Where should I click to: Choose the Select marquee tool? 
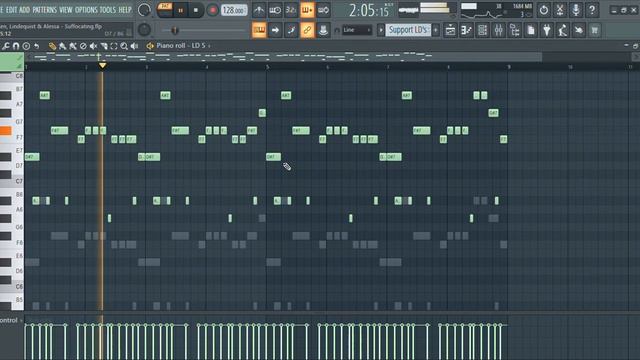point(114,46)
